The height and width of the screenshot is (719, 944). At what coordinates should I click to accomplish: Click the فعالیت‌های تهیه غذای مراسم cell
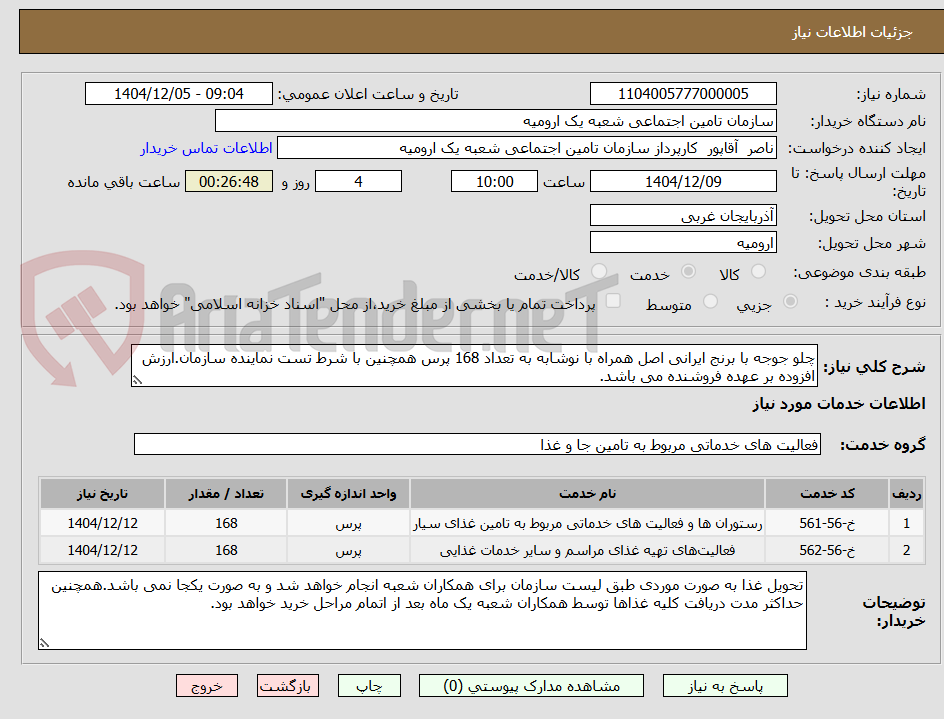(588, 550)
